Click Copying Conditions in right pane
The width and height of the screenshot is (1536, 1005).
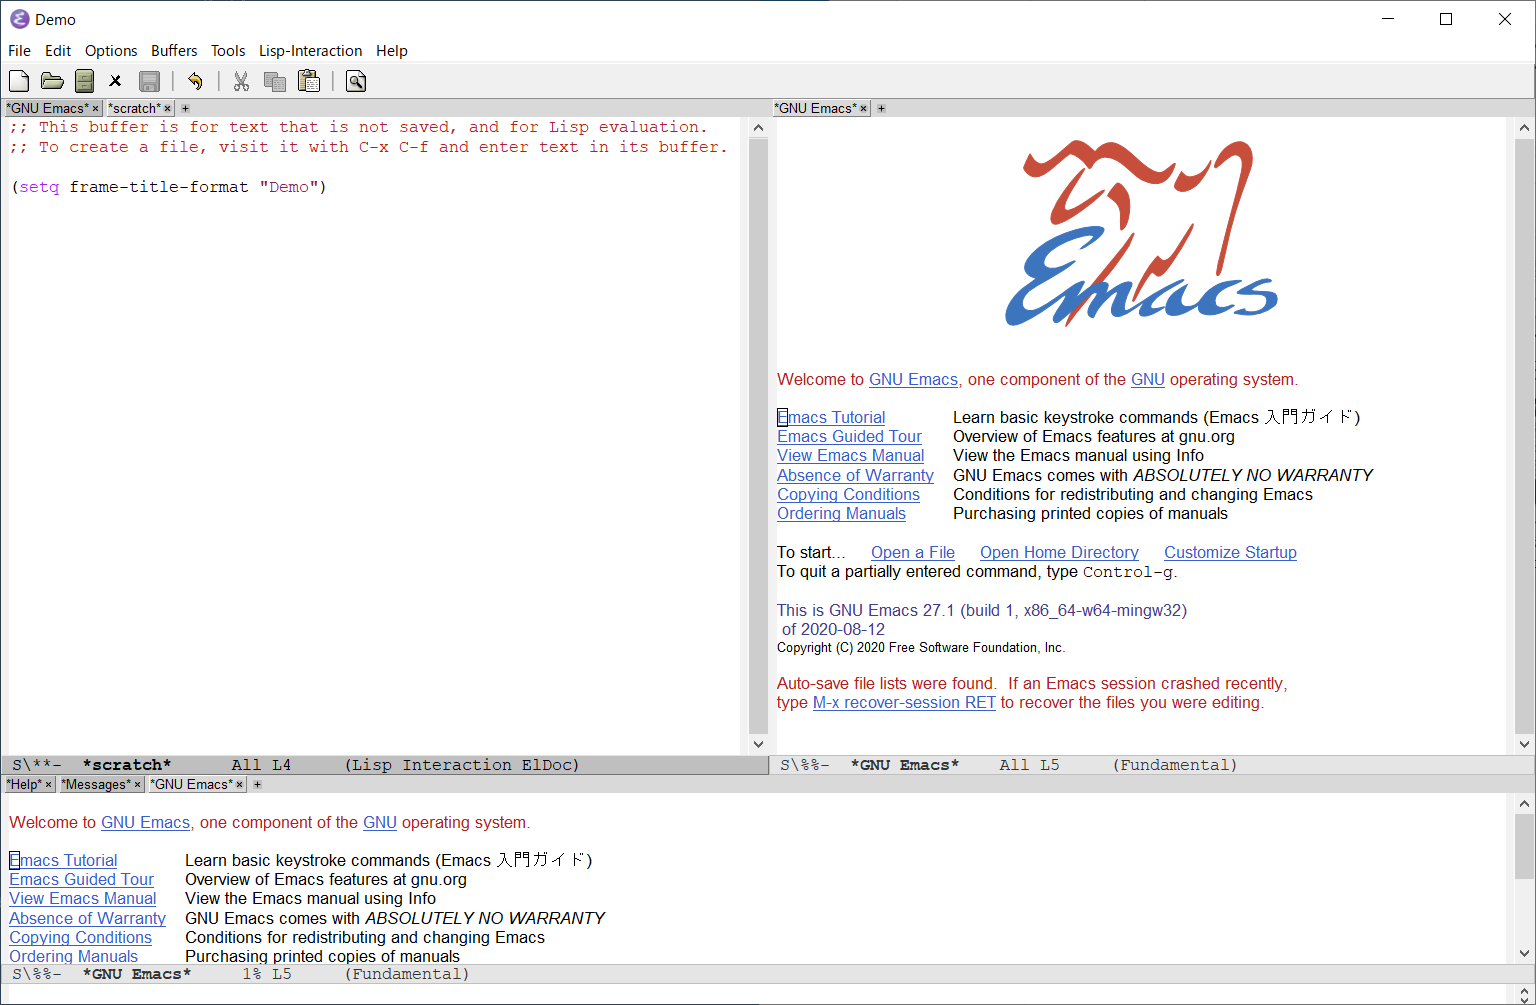coord(848,495)
